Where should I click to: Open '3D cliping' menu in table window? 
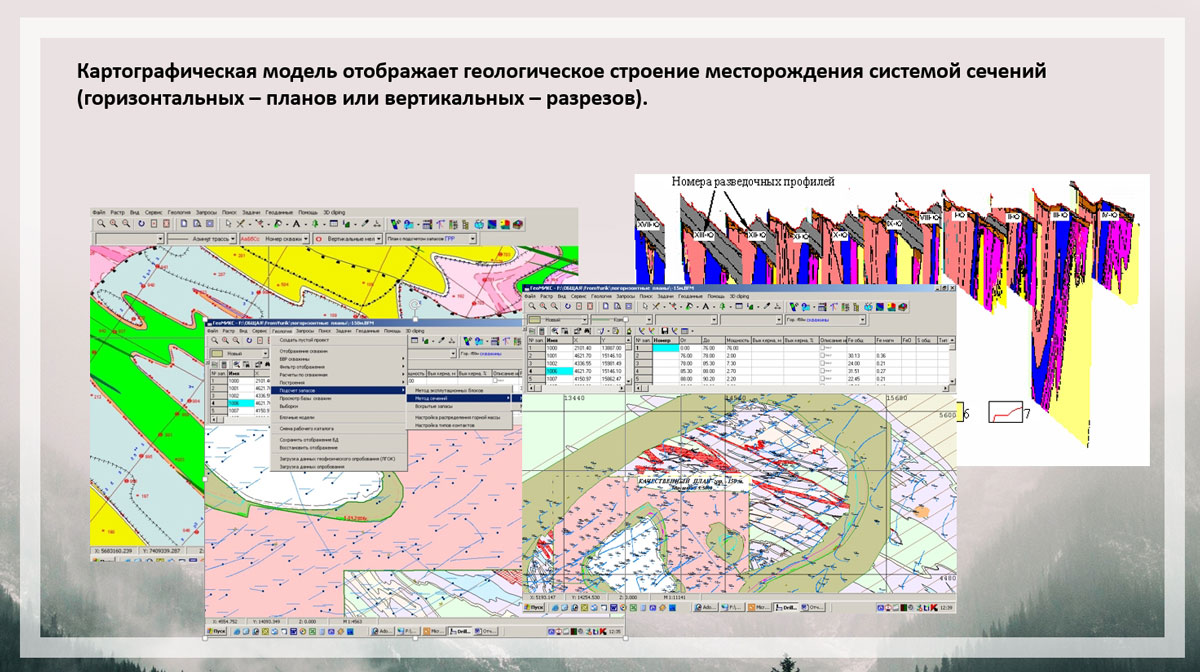(740, 296)
